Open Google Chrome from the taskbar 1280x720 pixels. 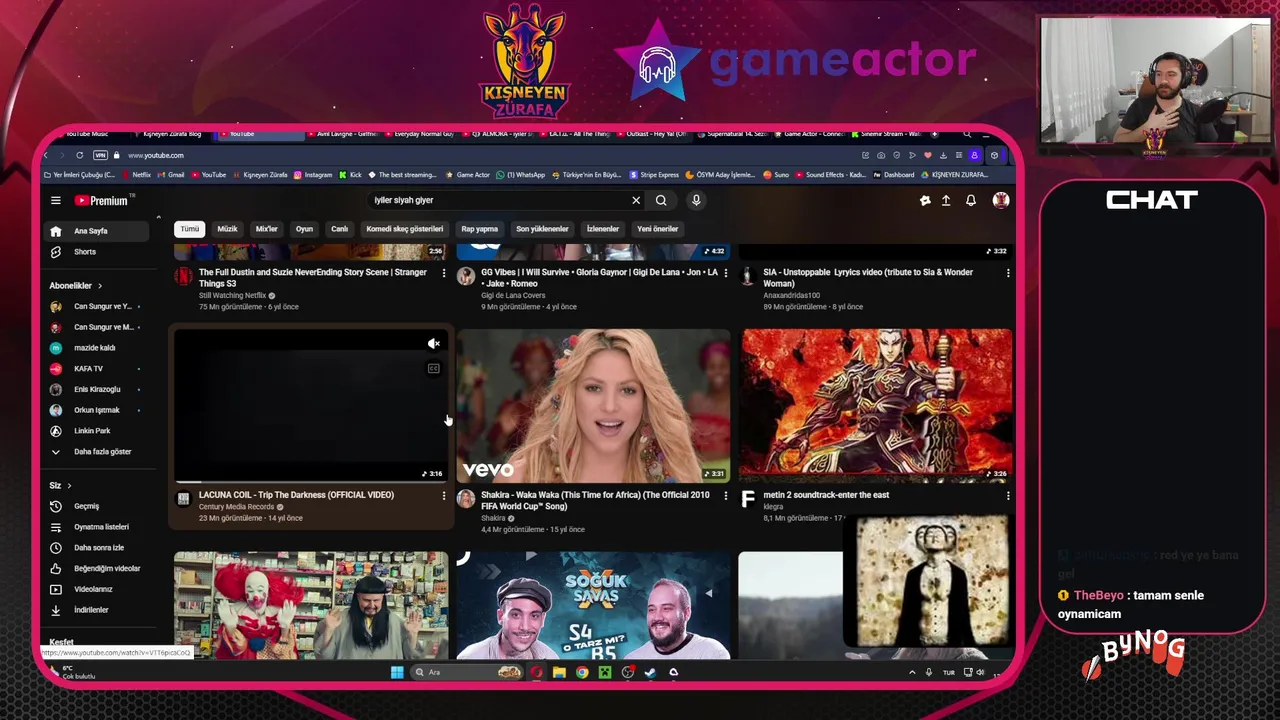[582, 672]
